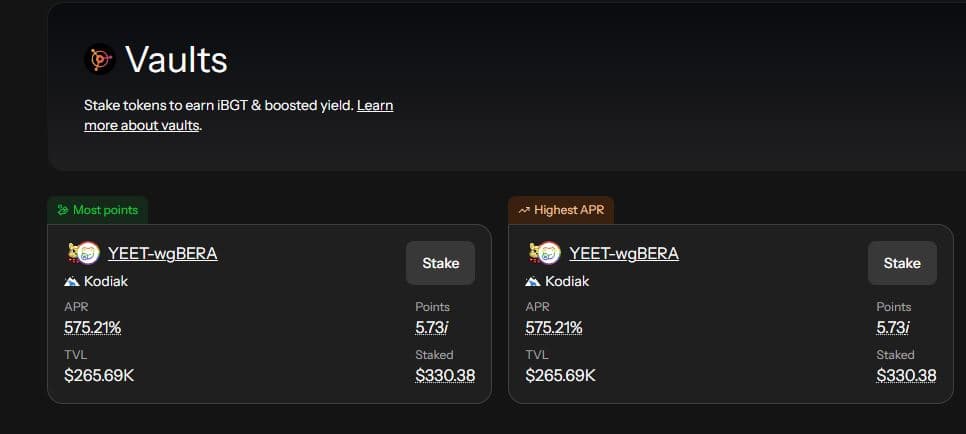Click the Kodiak logo icon in the Highest APR card
966x434 pixels.
pyautogui.click(x=533, y=281)
